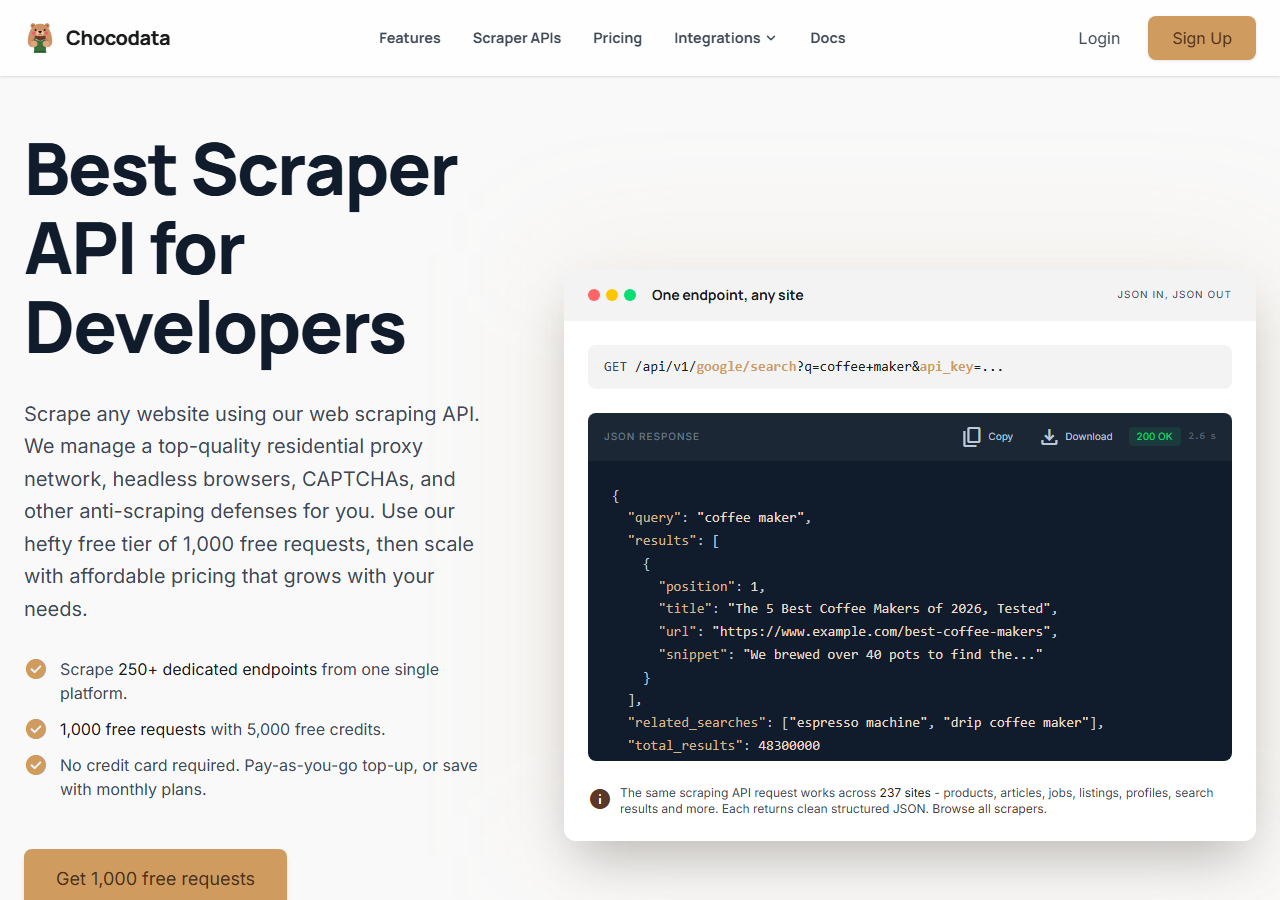Screen dimensions: 1280x900
Task: Click the 200 OK status badge
Action: tap(1155, 437)
